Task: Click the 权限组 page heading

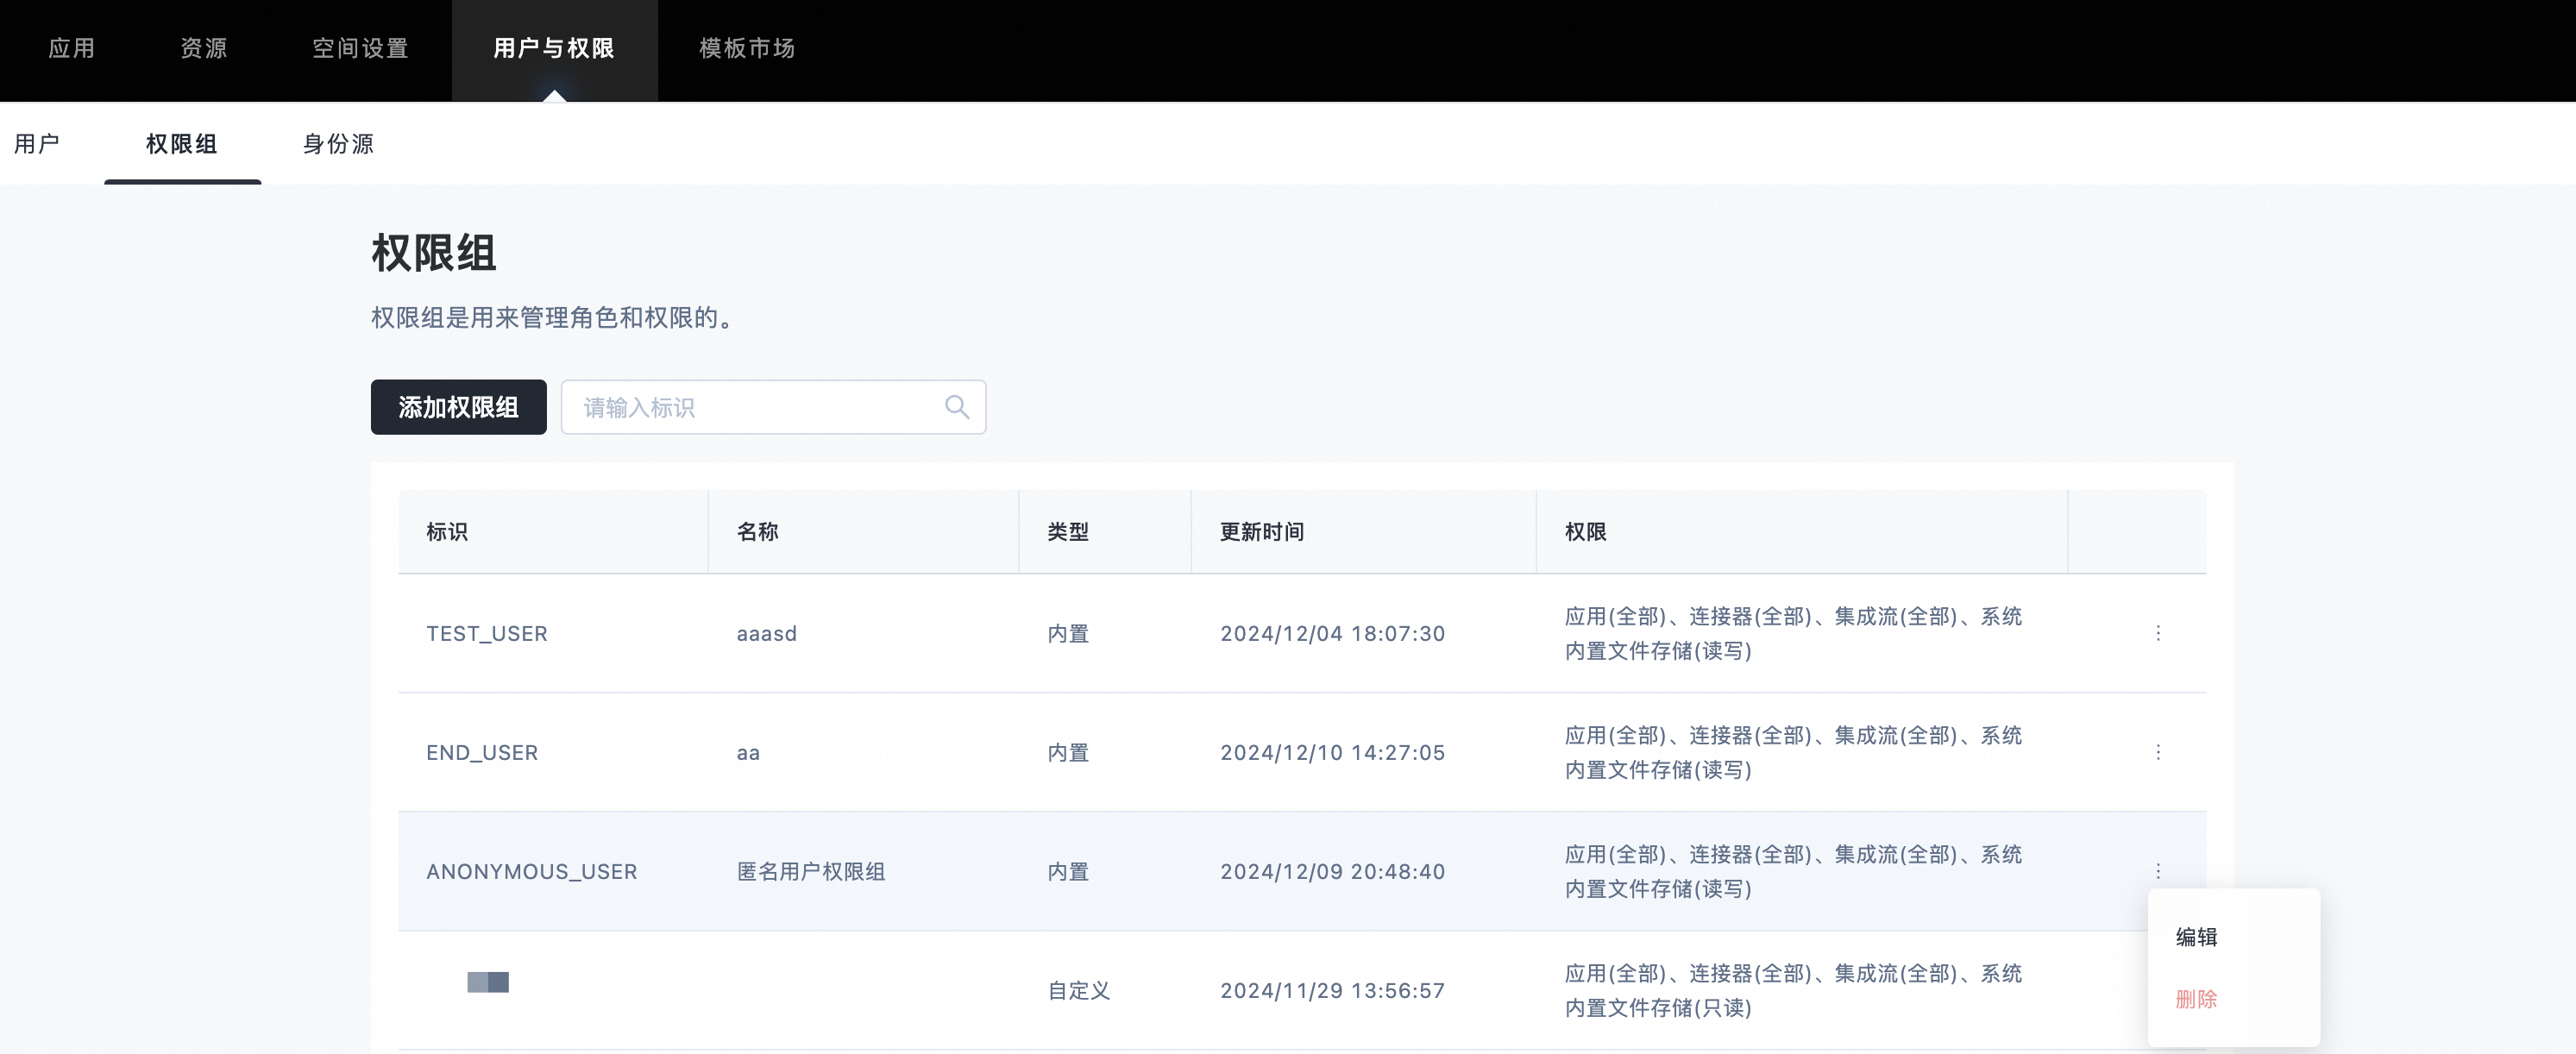Action: pos(434,252)
